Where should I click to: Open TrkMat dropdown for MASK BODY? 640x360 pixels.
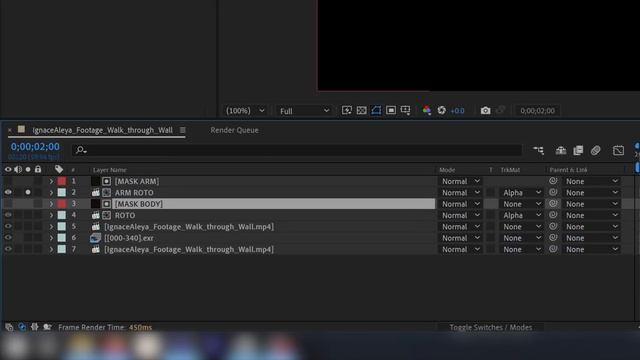pyautogui.click(x=522, y=204)
